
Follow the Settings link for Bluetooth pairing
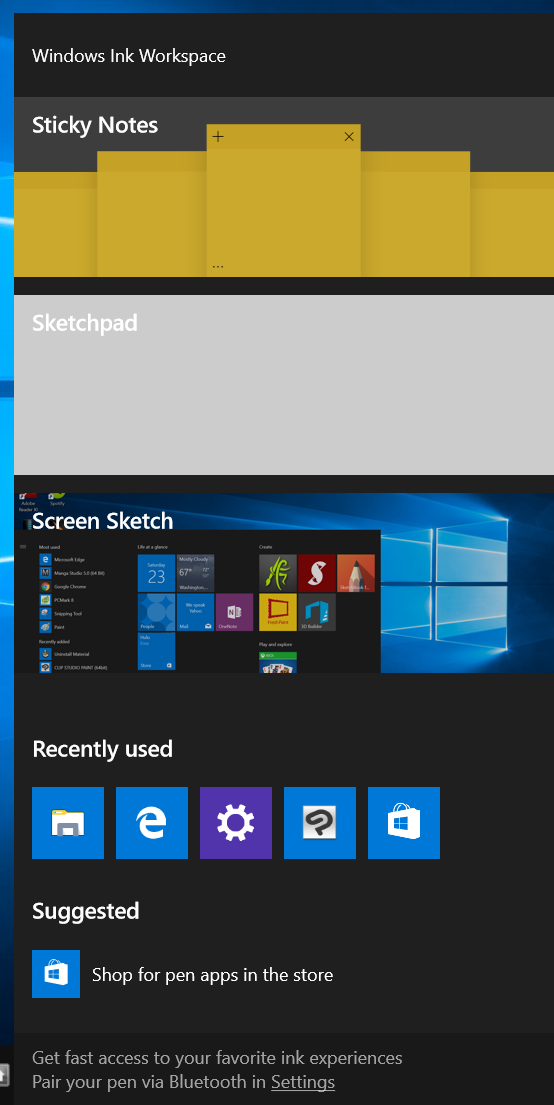(x=303, y=1082)
